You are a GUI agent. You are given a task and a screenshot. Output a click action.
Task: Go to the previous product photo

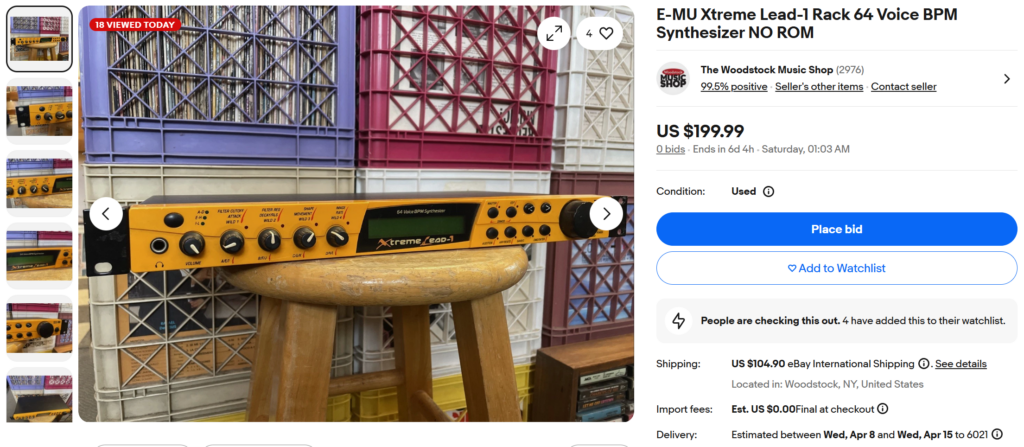(x=106, y=214)
